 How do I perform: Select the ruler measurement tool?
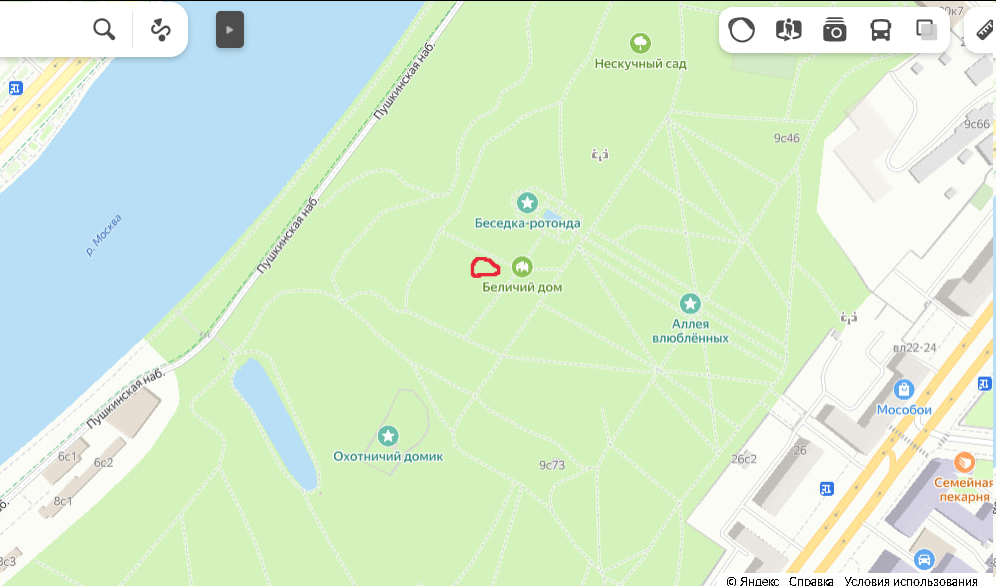[x=985, y=30]
